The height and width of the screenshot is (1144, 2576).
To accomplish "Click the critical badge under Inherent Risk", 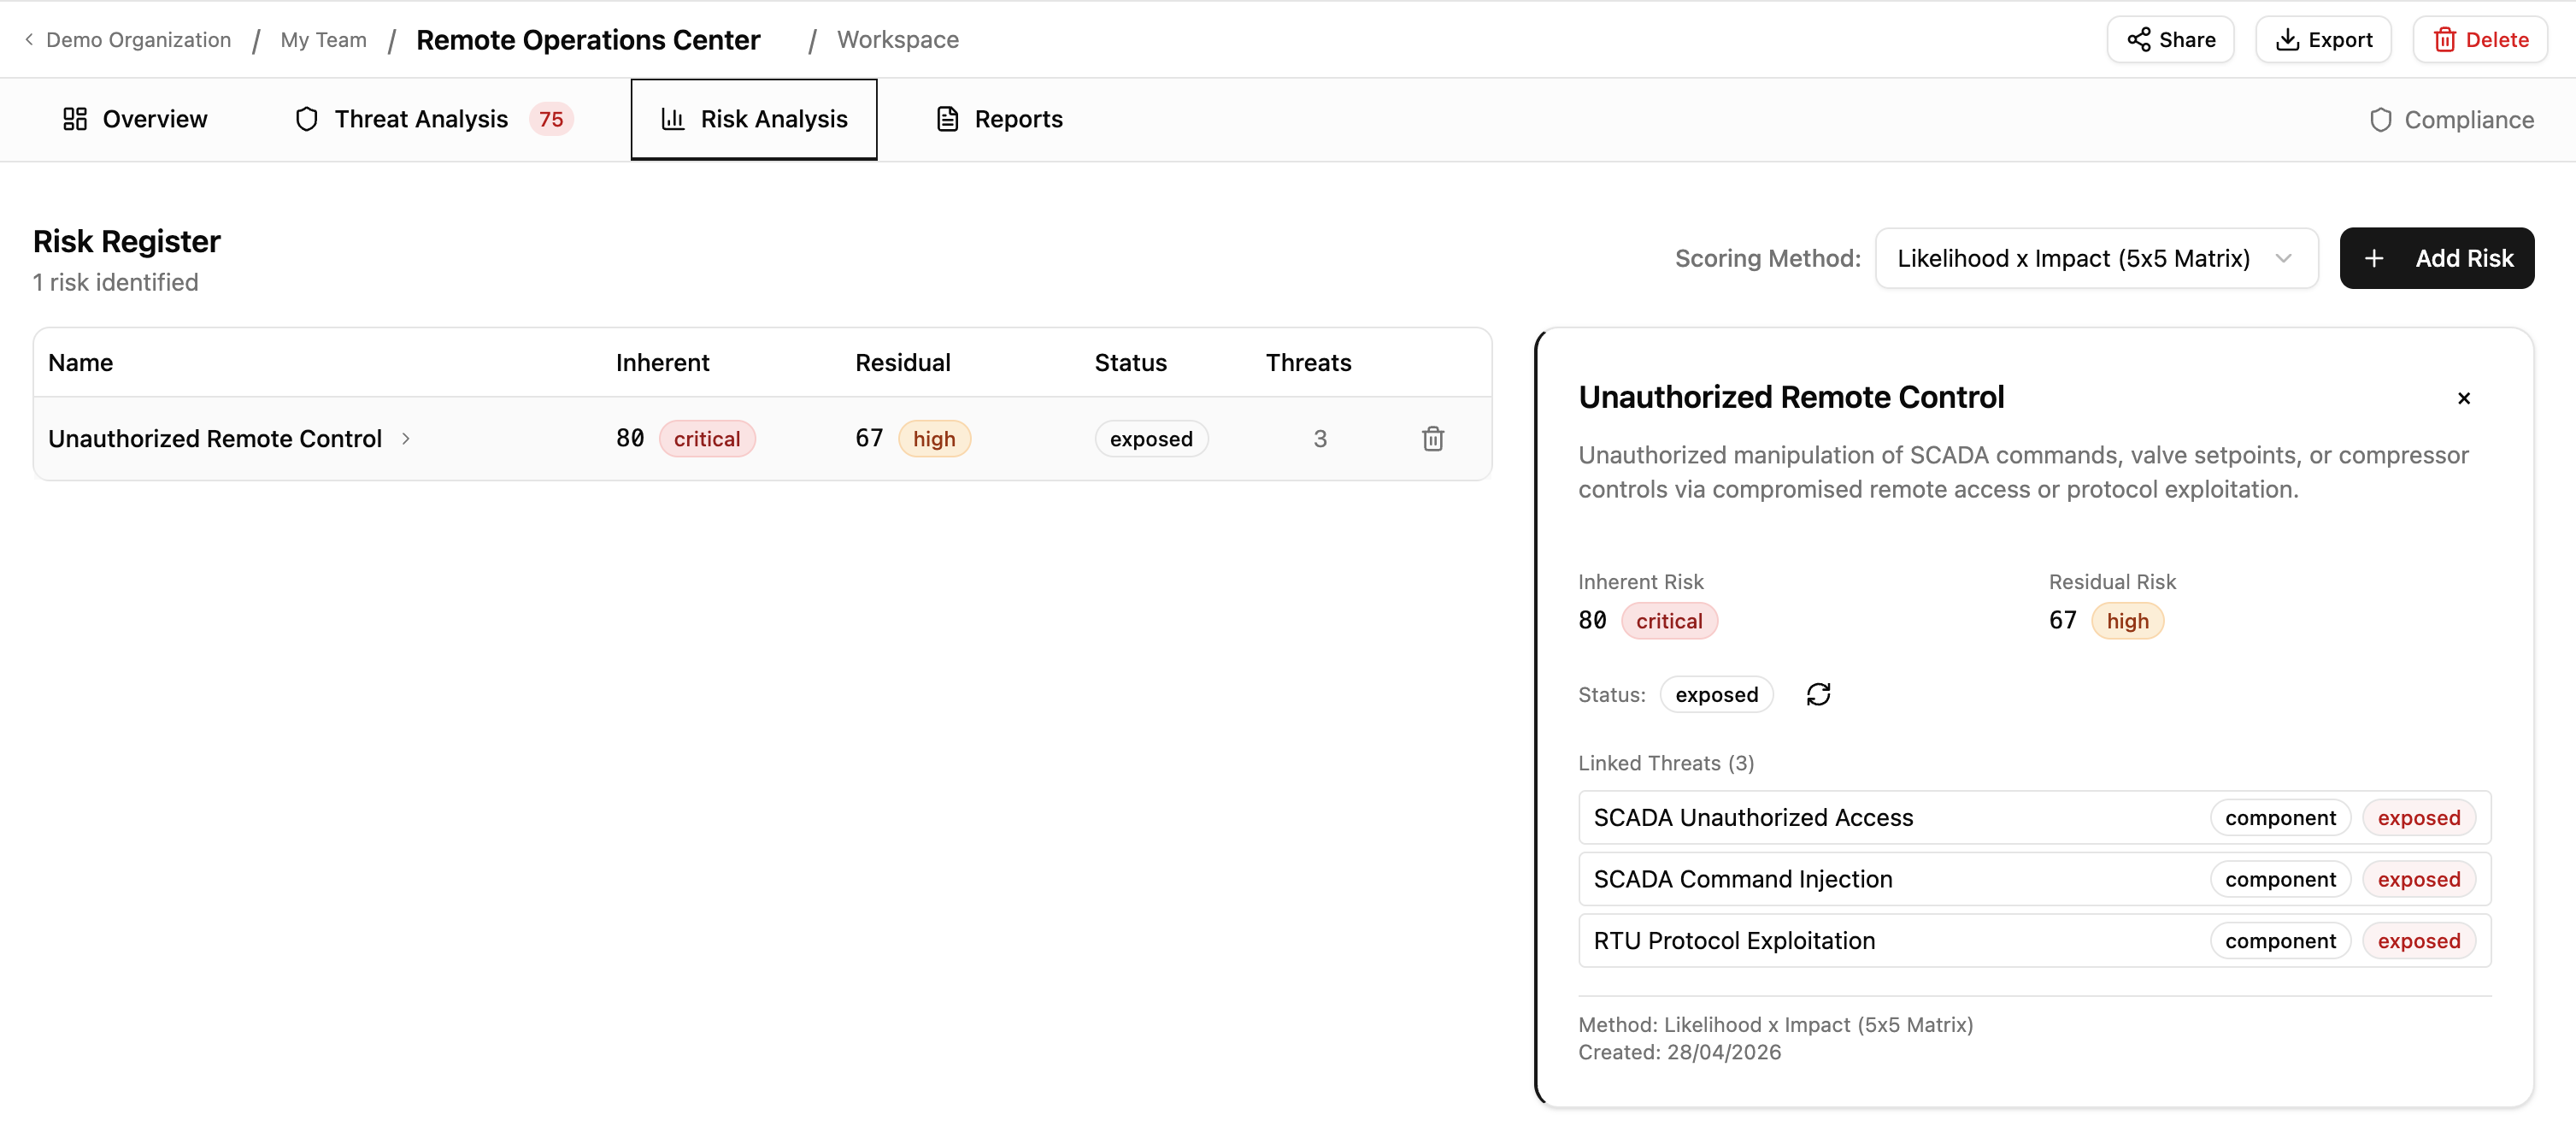I will (x=1669, y=620).
